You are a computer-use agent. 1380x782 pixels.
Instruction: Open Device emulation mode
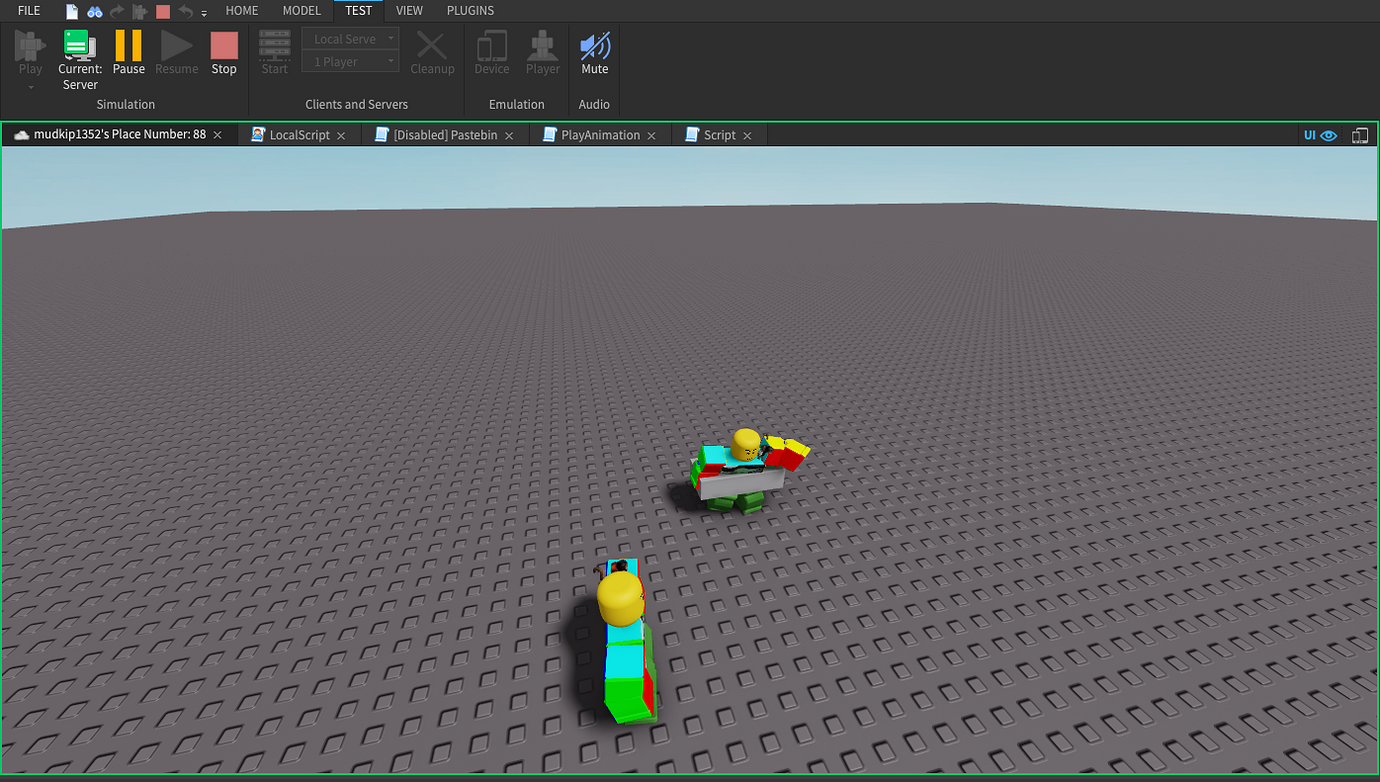click(x=491, y=52)
